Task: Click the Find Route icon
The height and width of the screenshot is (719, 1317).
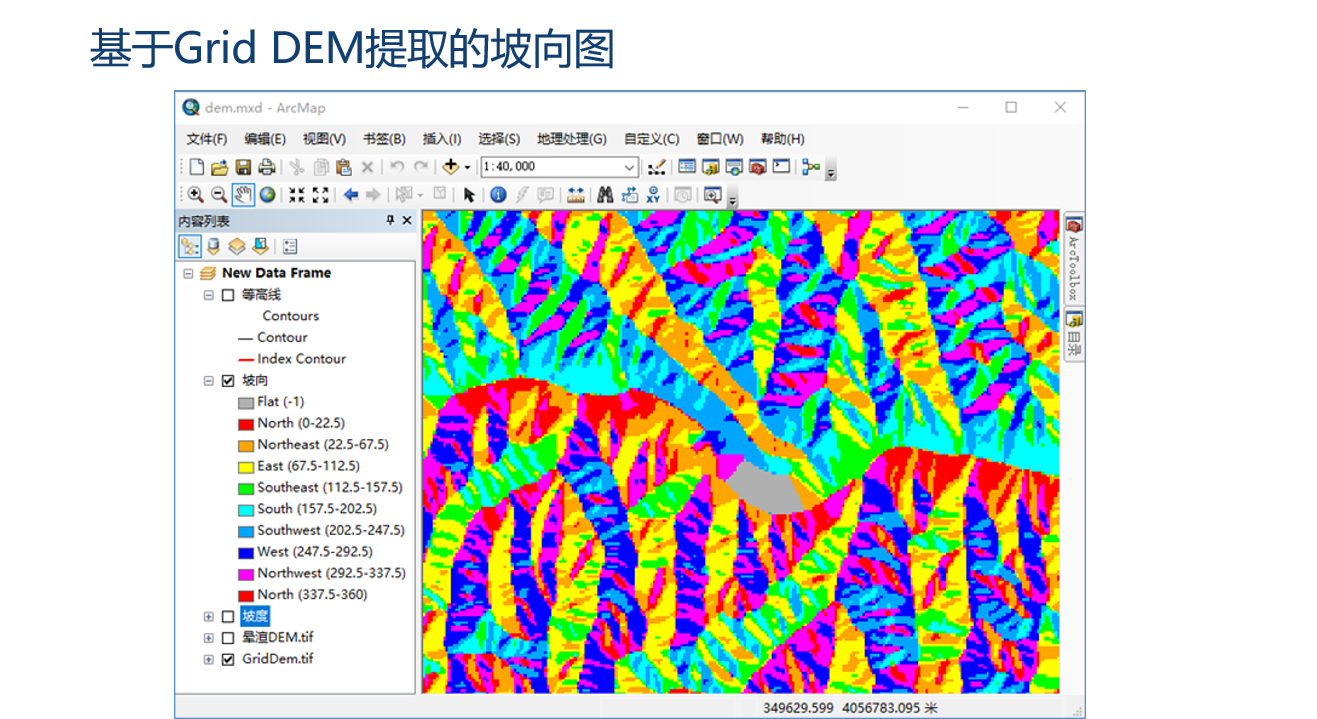Action: (x=629, y=195)
